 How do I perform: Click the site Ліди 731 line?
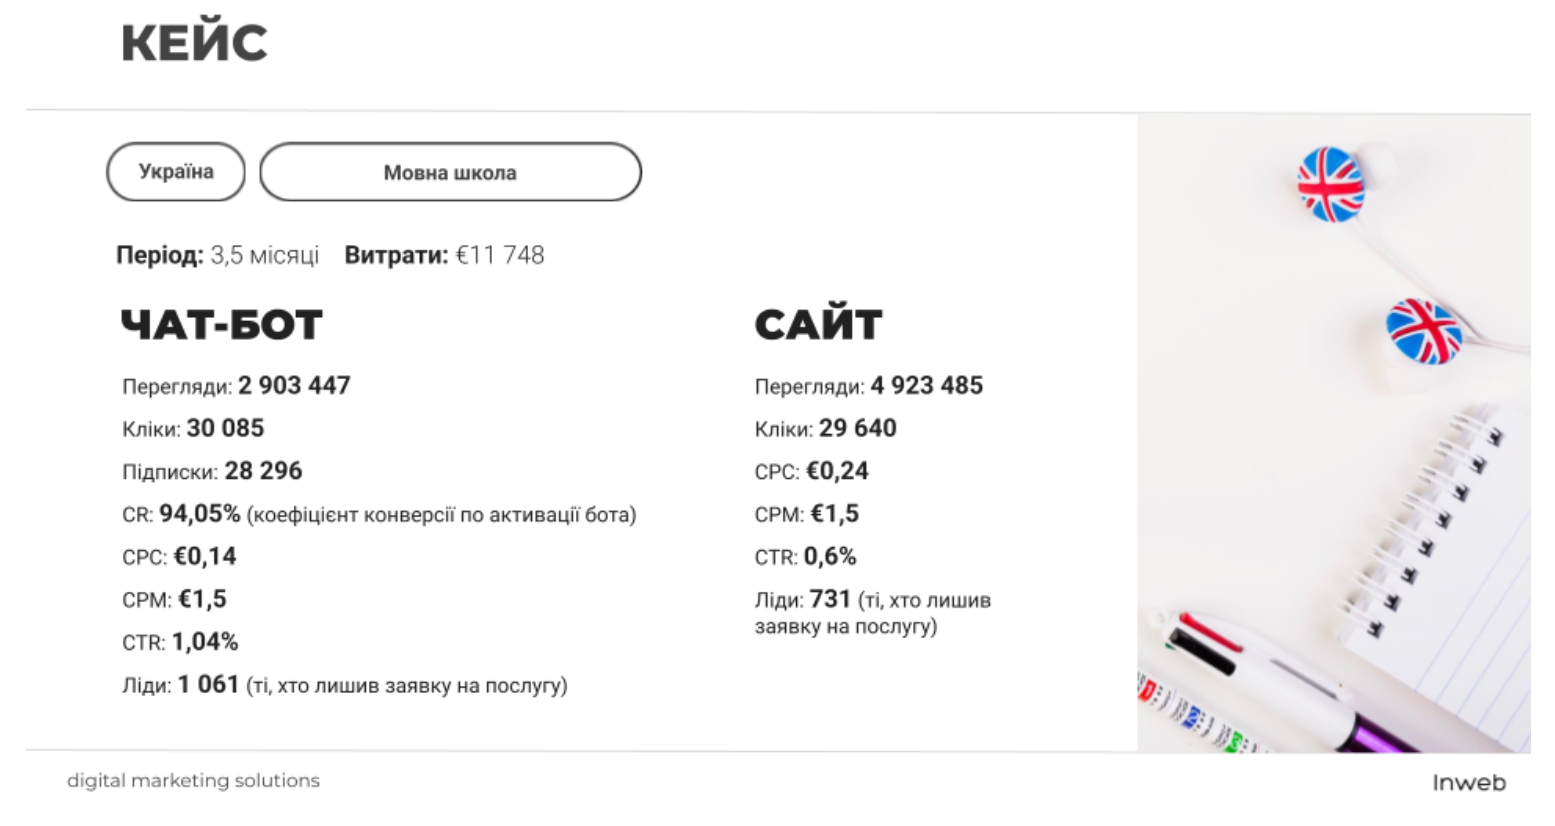pos(873,612)
